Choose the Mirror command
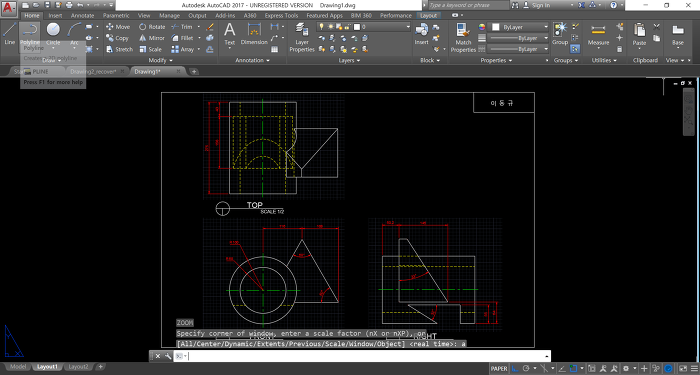Image resolution: width=700 pixels, height=375 pixels. [x=152, y=38]
